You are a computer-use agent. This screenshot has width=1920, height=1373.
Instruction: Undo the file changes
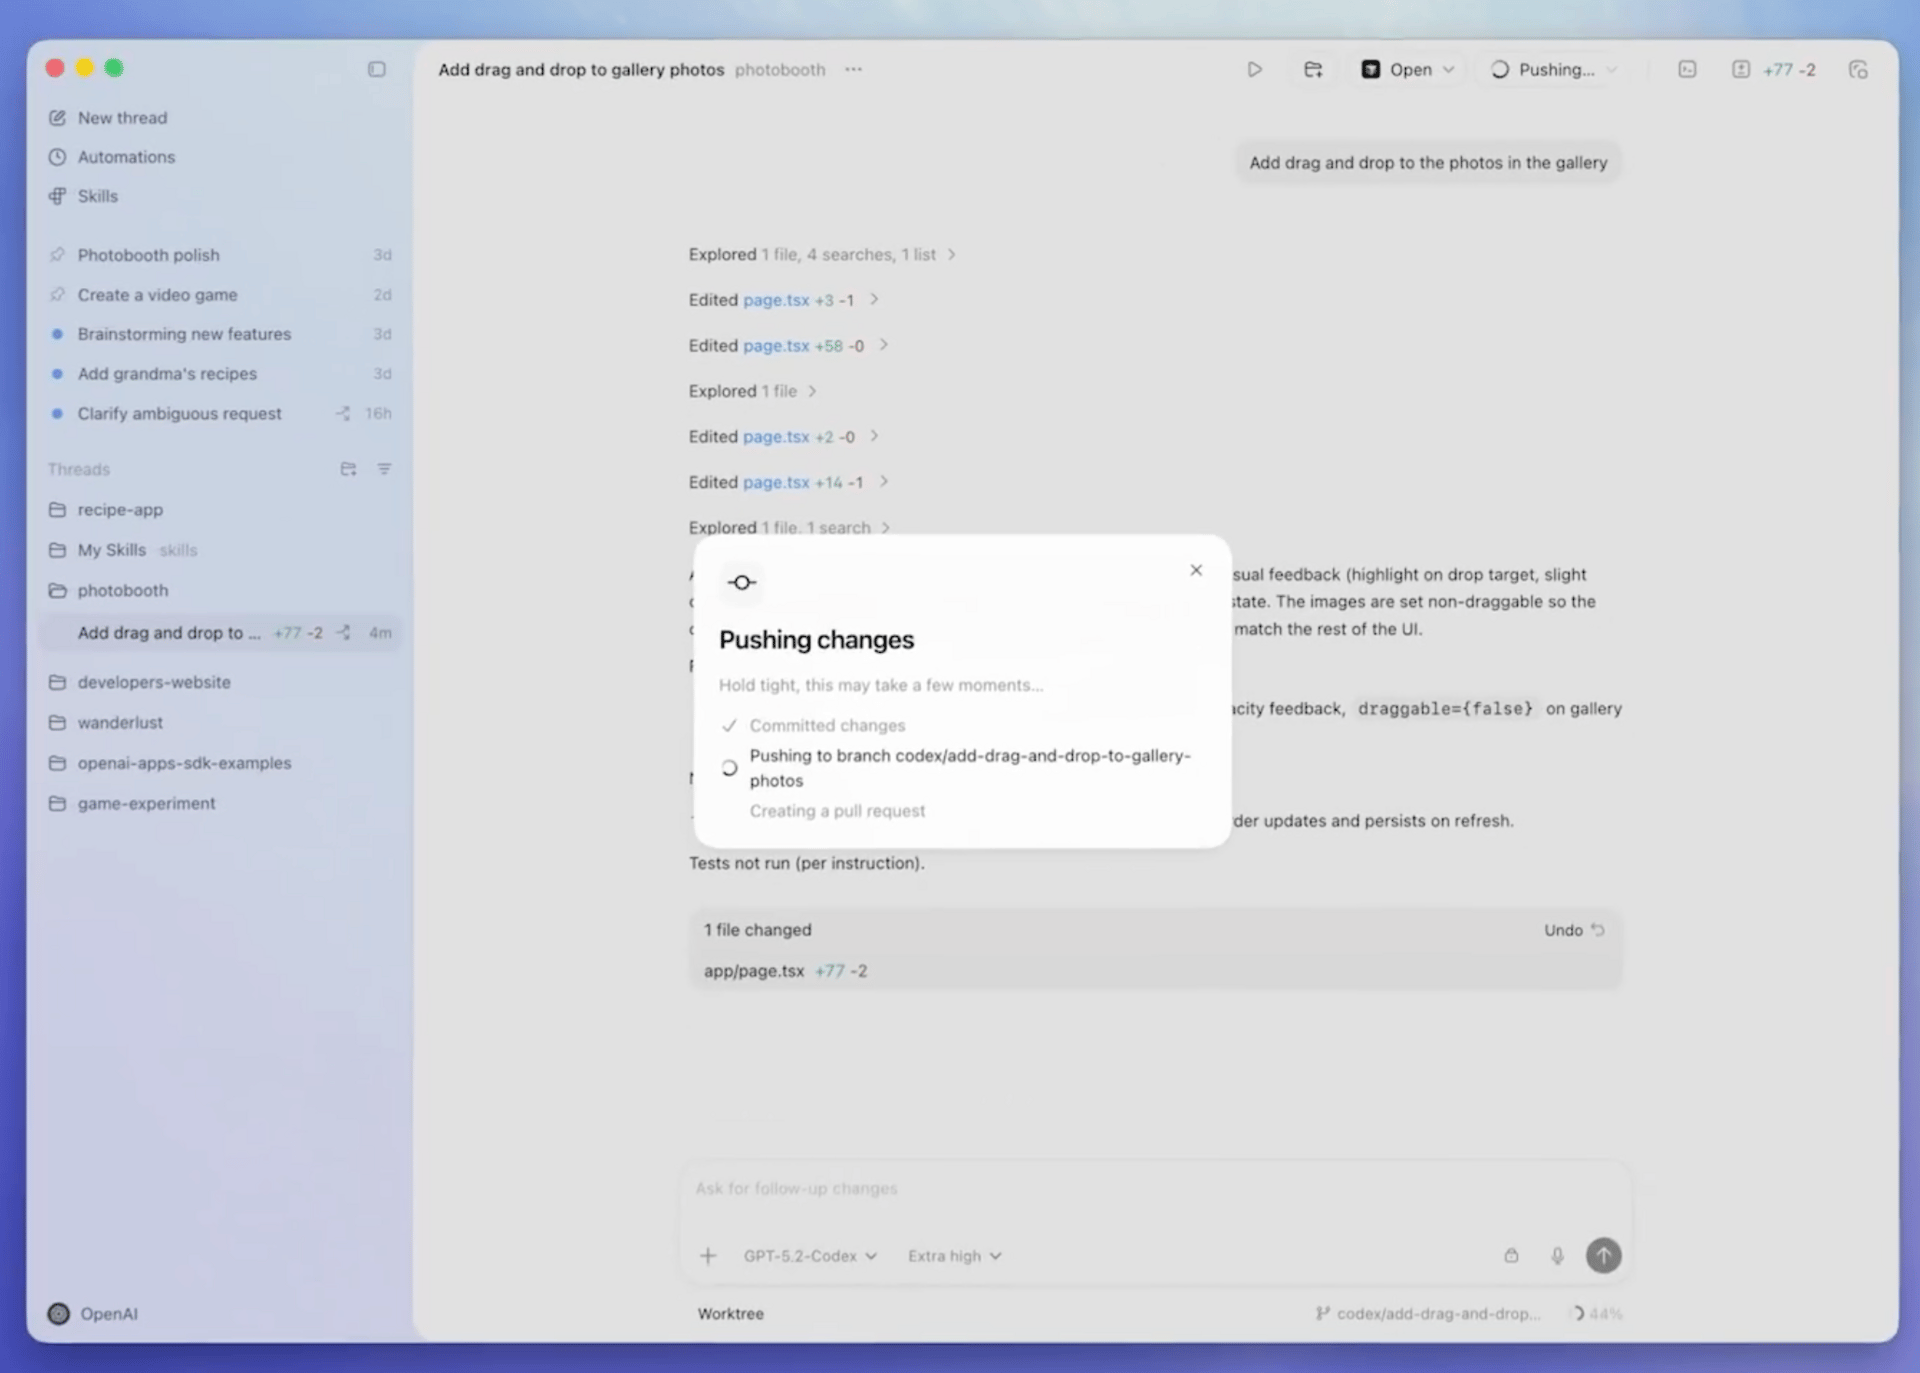tap(1573, 930)
